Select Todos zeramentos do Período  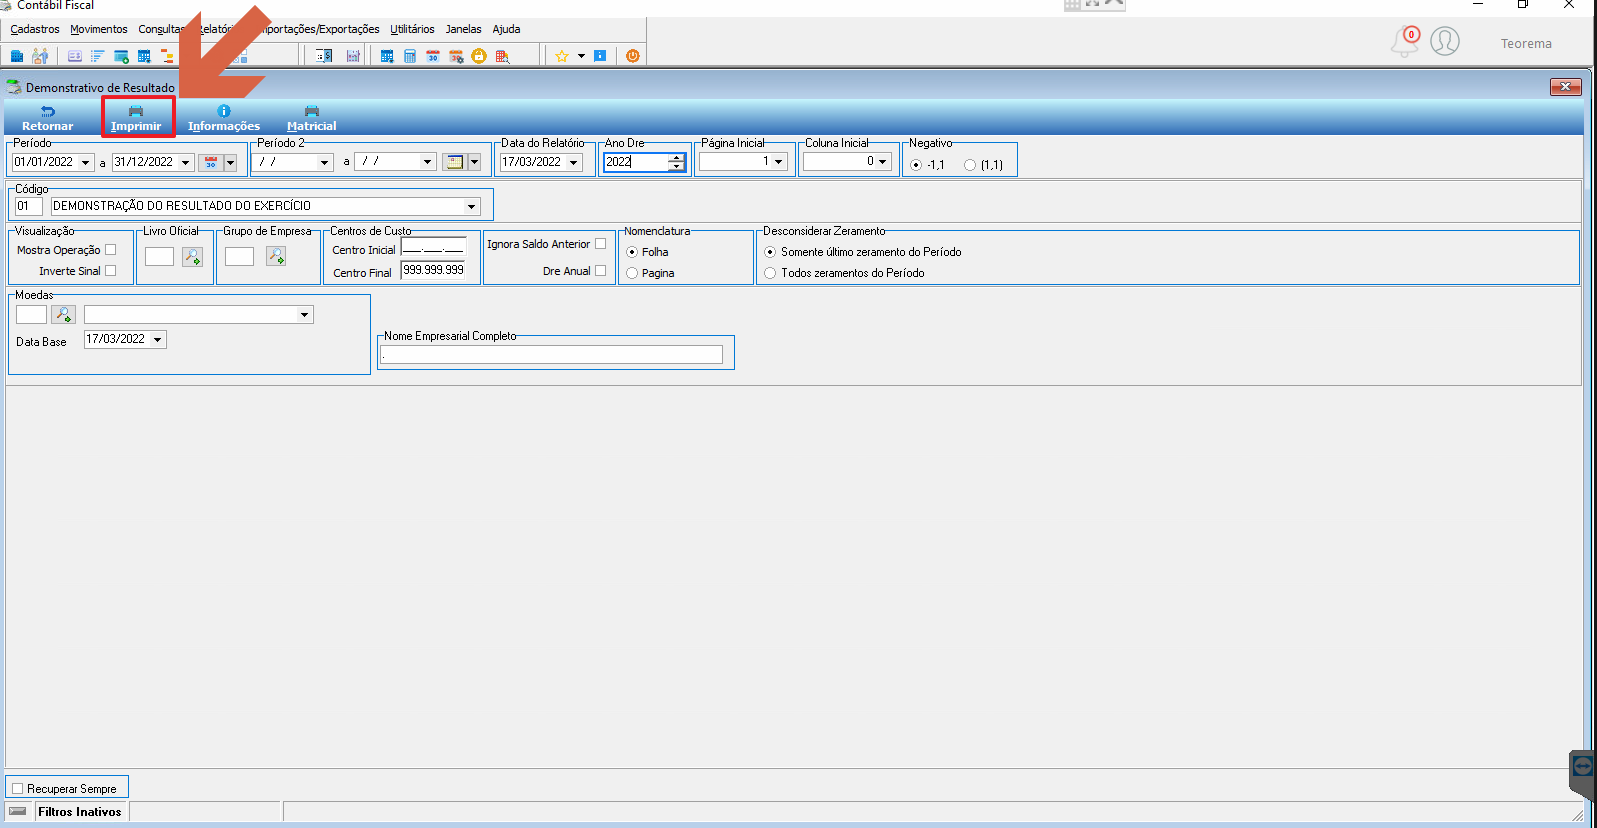coord(770,273)
